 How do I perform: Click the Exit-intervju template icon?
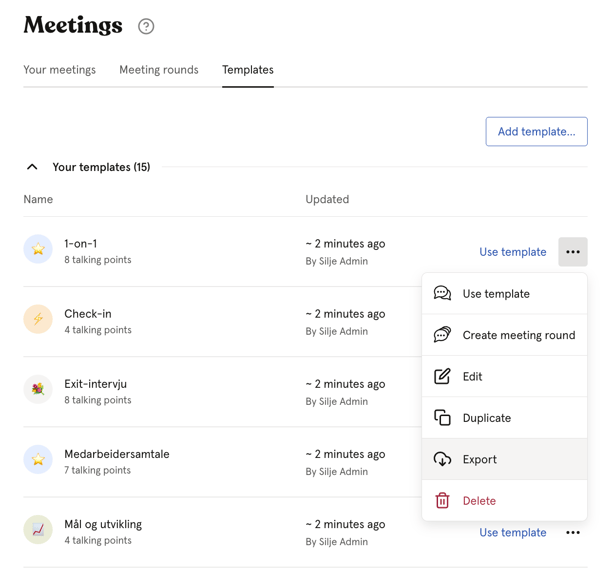[38, 390]
